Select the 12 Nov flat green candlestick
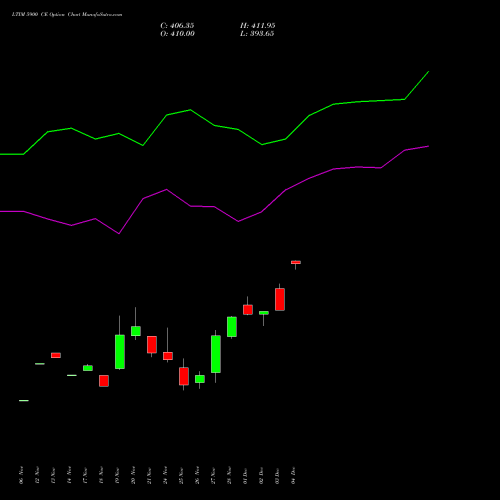The image size is (500, 500). coord(40,364)
